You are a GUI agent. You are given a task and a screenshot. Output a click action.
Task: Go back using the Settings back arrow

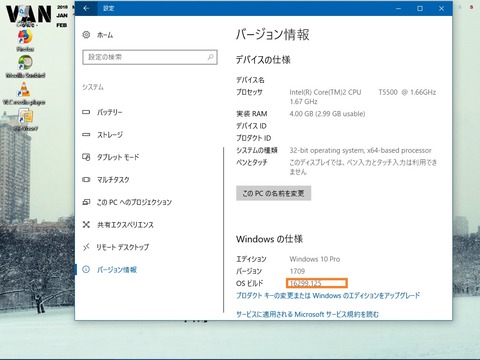[86, 8]
